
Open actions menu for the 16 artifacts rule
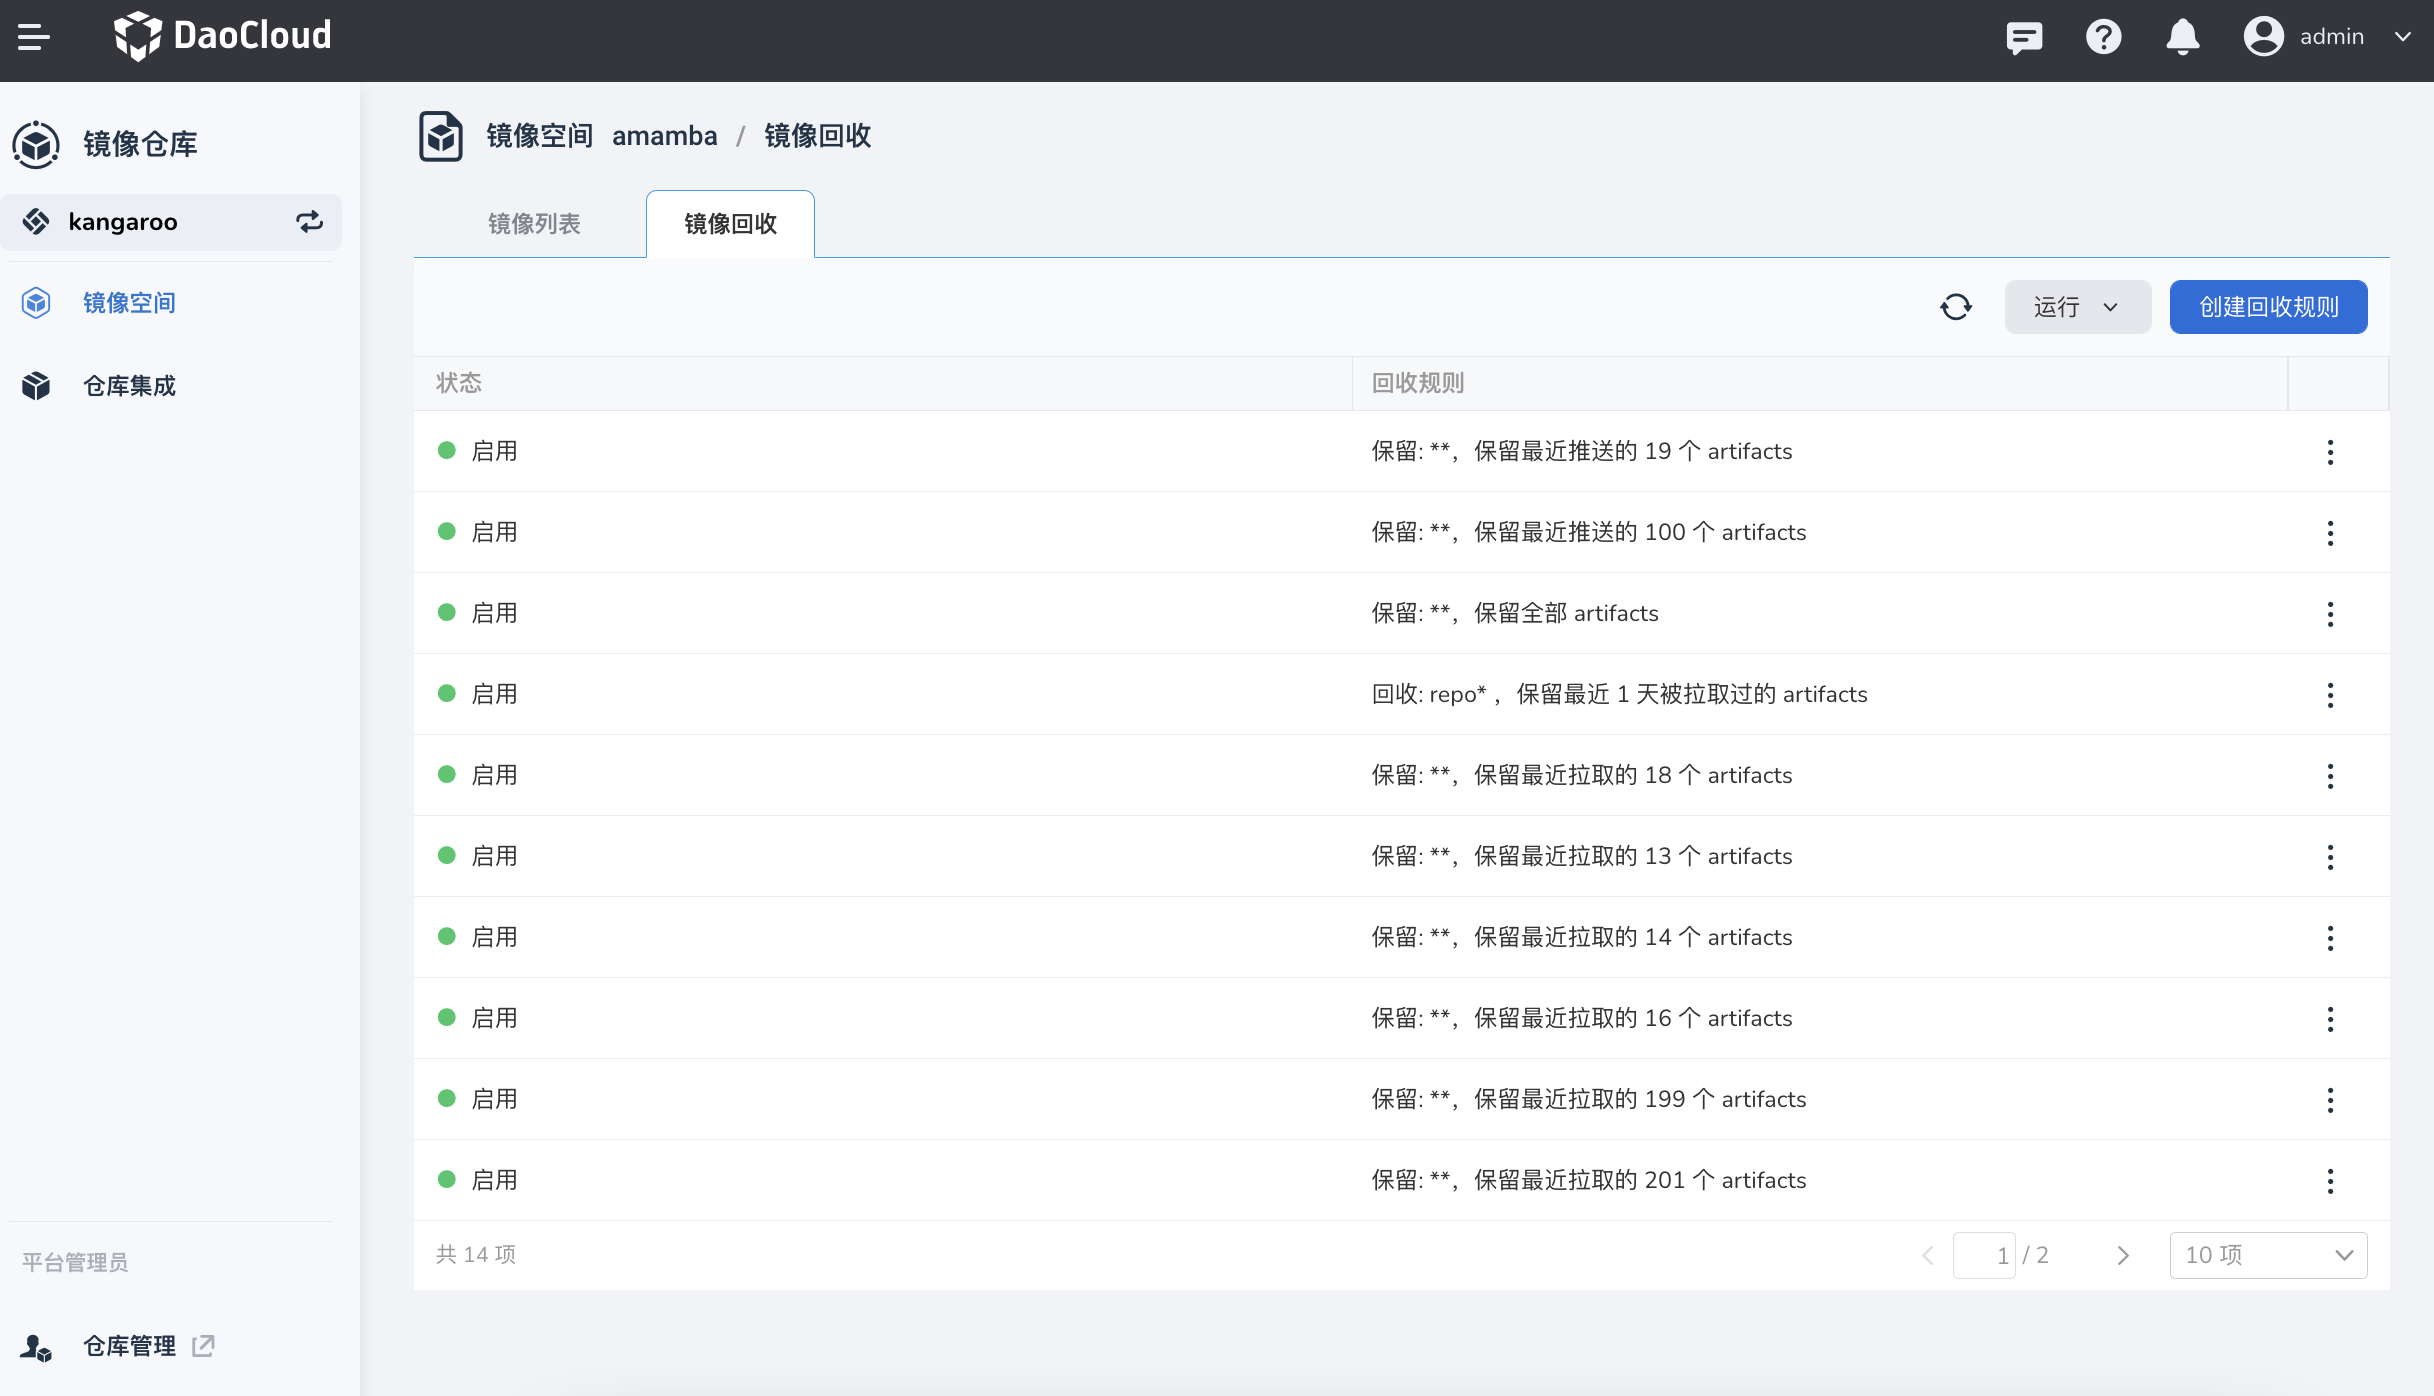point(2330,1019)
